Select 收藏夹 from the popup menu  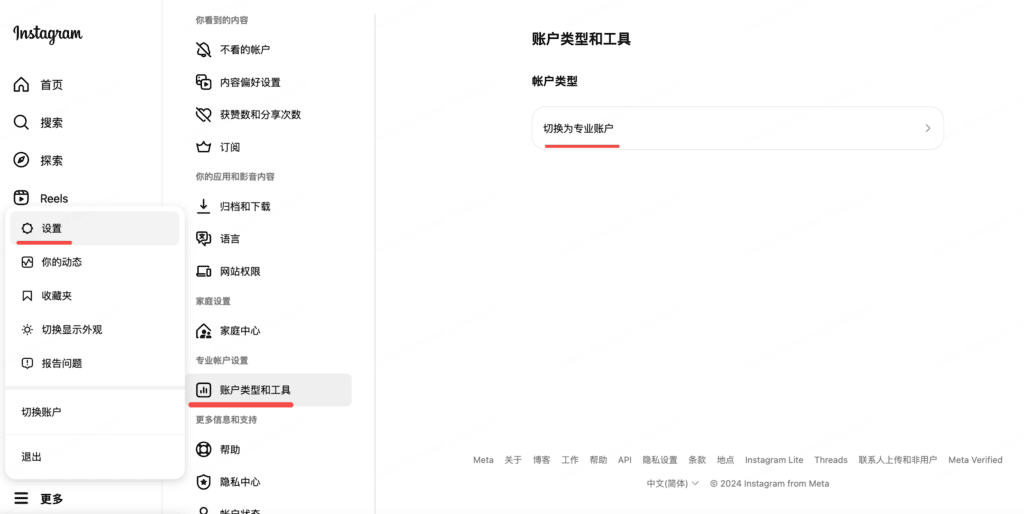[x=95, y=296]
